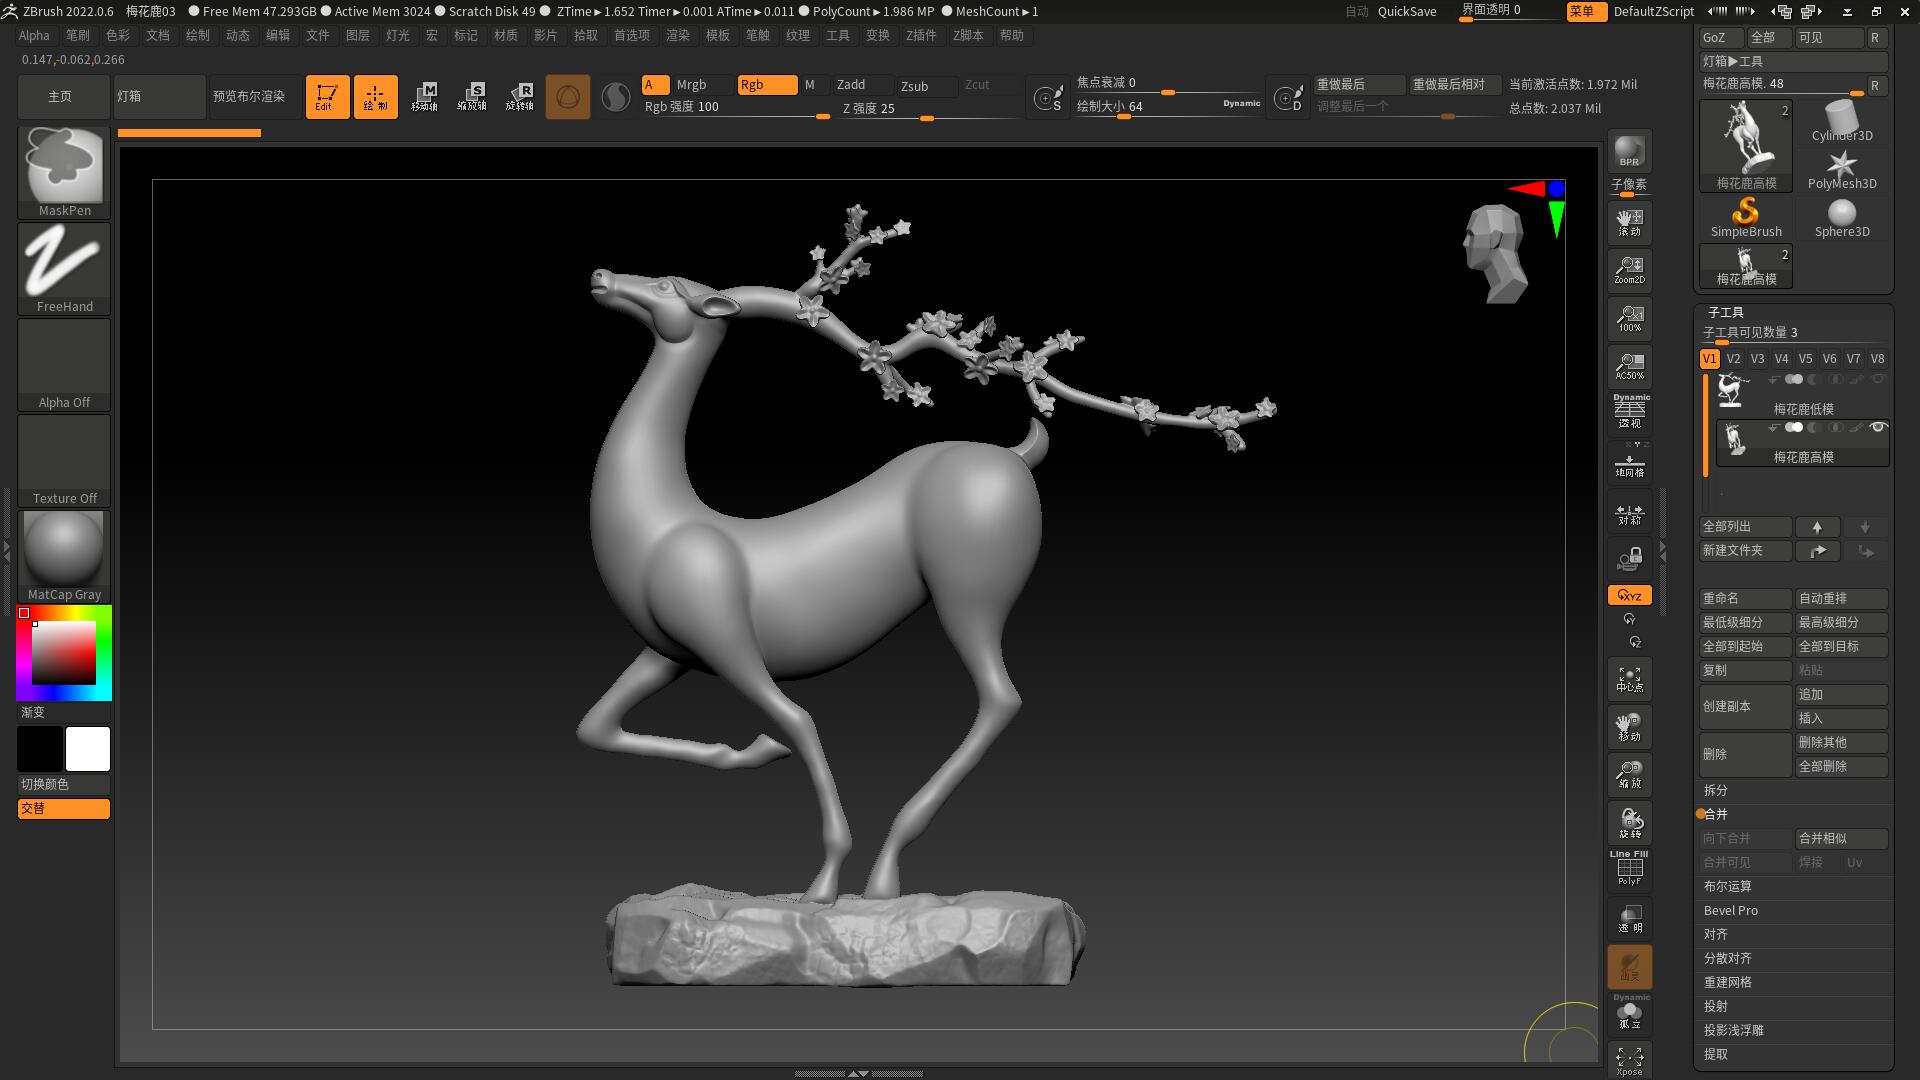Expand the 布尔运算 section
The image size is (1920, 1080).
point(1727,886)
